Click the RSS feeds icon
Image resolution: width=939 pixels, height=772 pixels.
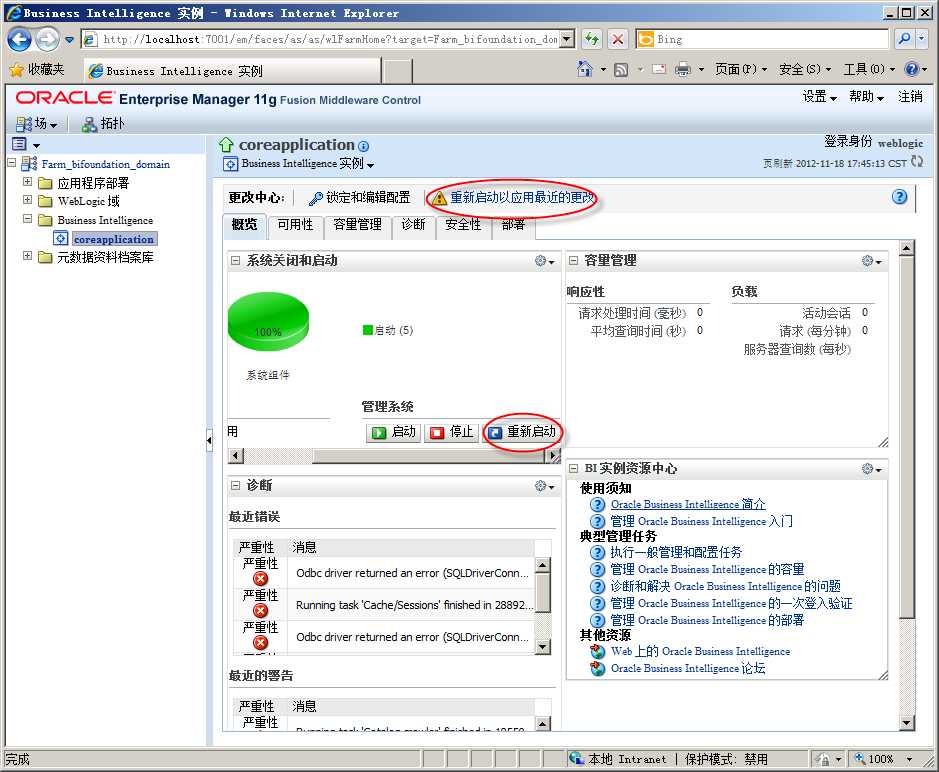pos(621,70)
